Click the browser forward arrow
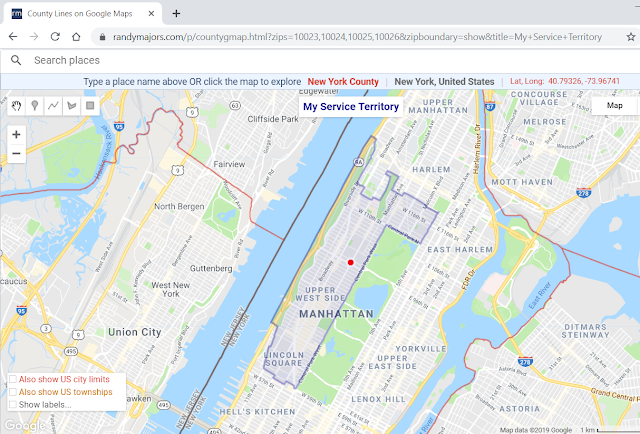The image size is (640, 434). [x=34, y=37]
